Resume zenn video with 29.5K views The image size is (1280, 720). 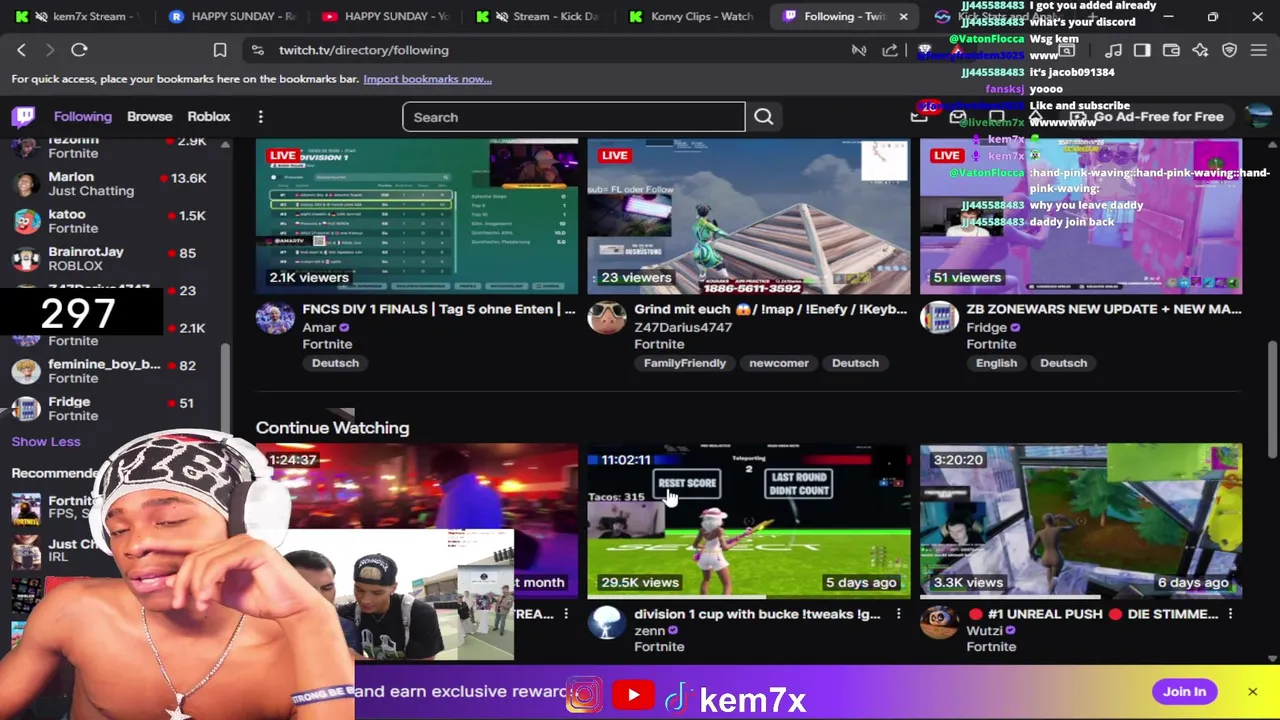point(749,521)
